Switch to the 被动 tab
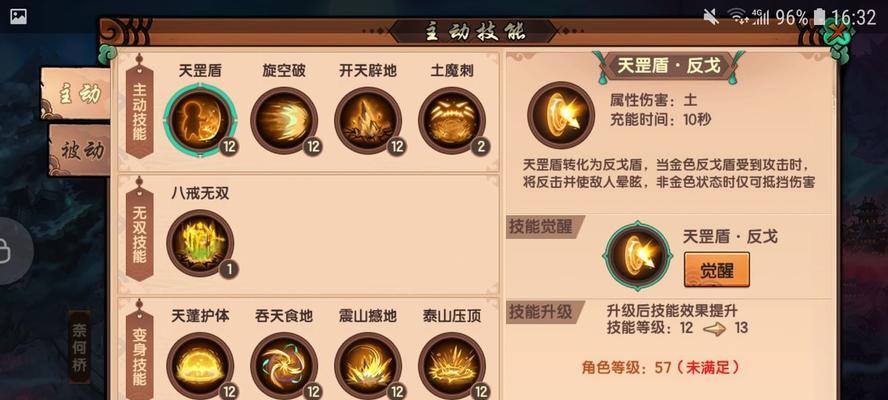This screenshot has height=400, width=888. coord(79,150)
